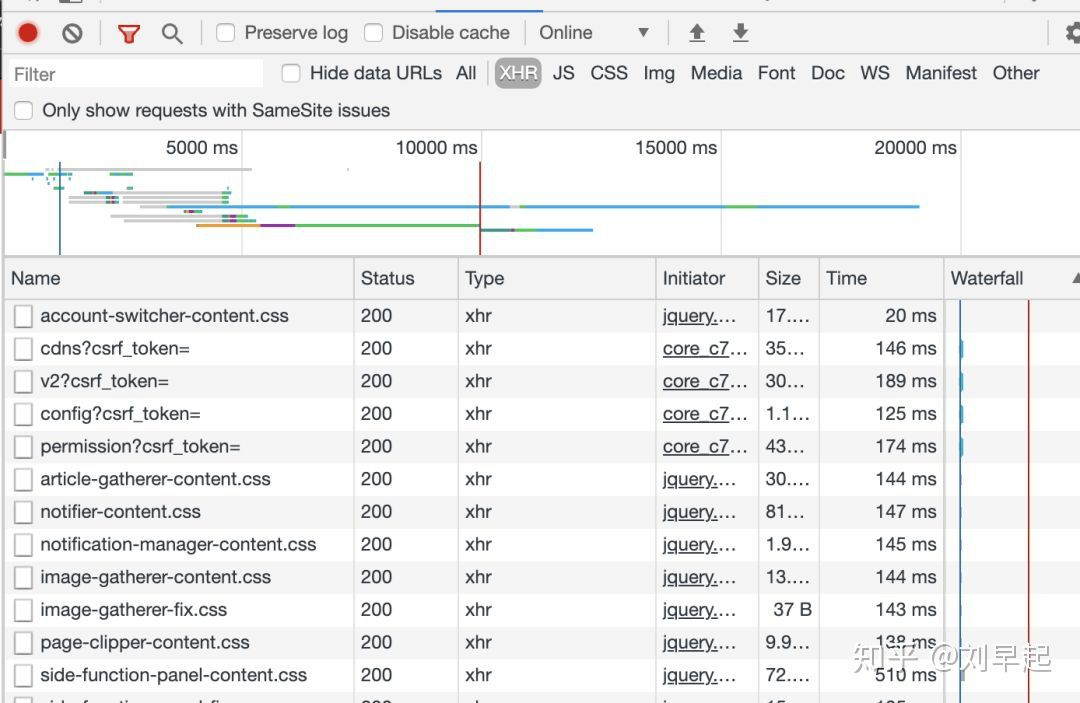The height and width of the screenshot is (703, 1080).
Task: Click the import HAR upload arrow
Action: tap(697, 33)
